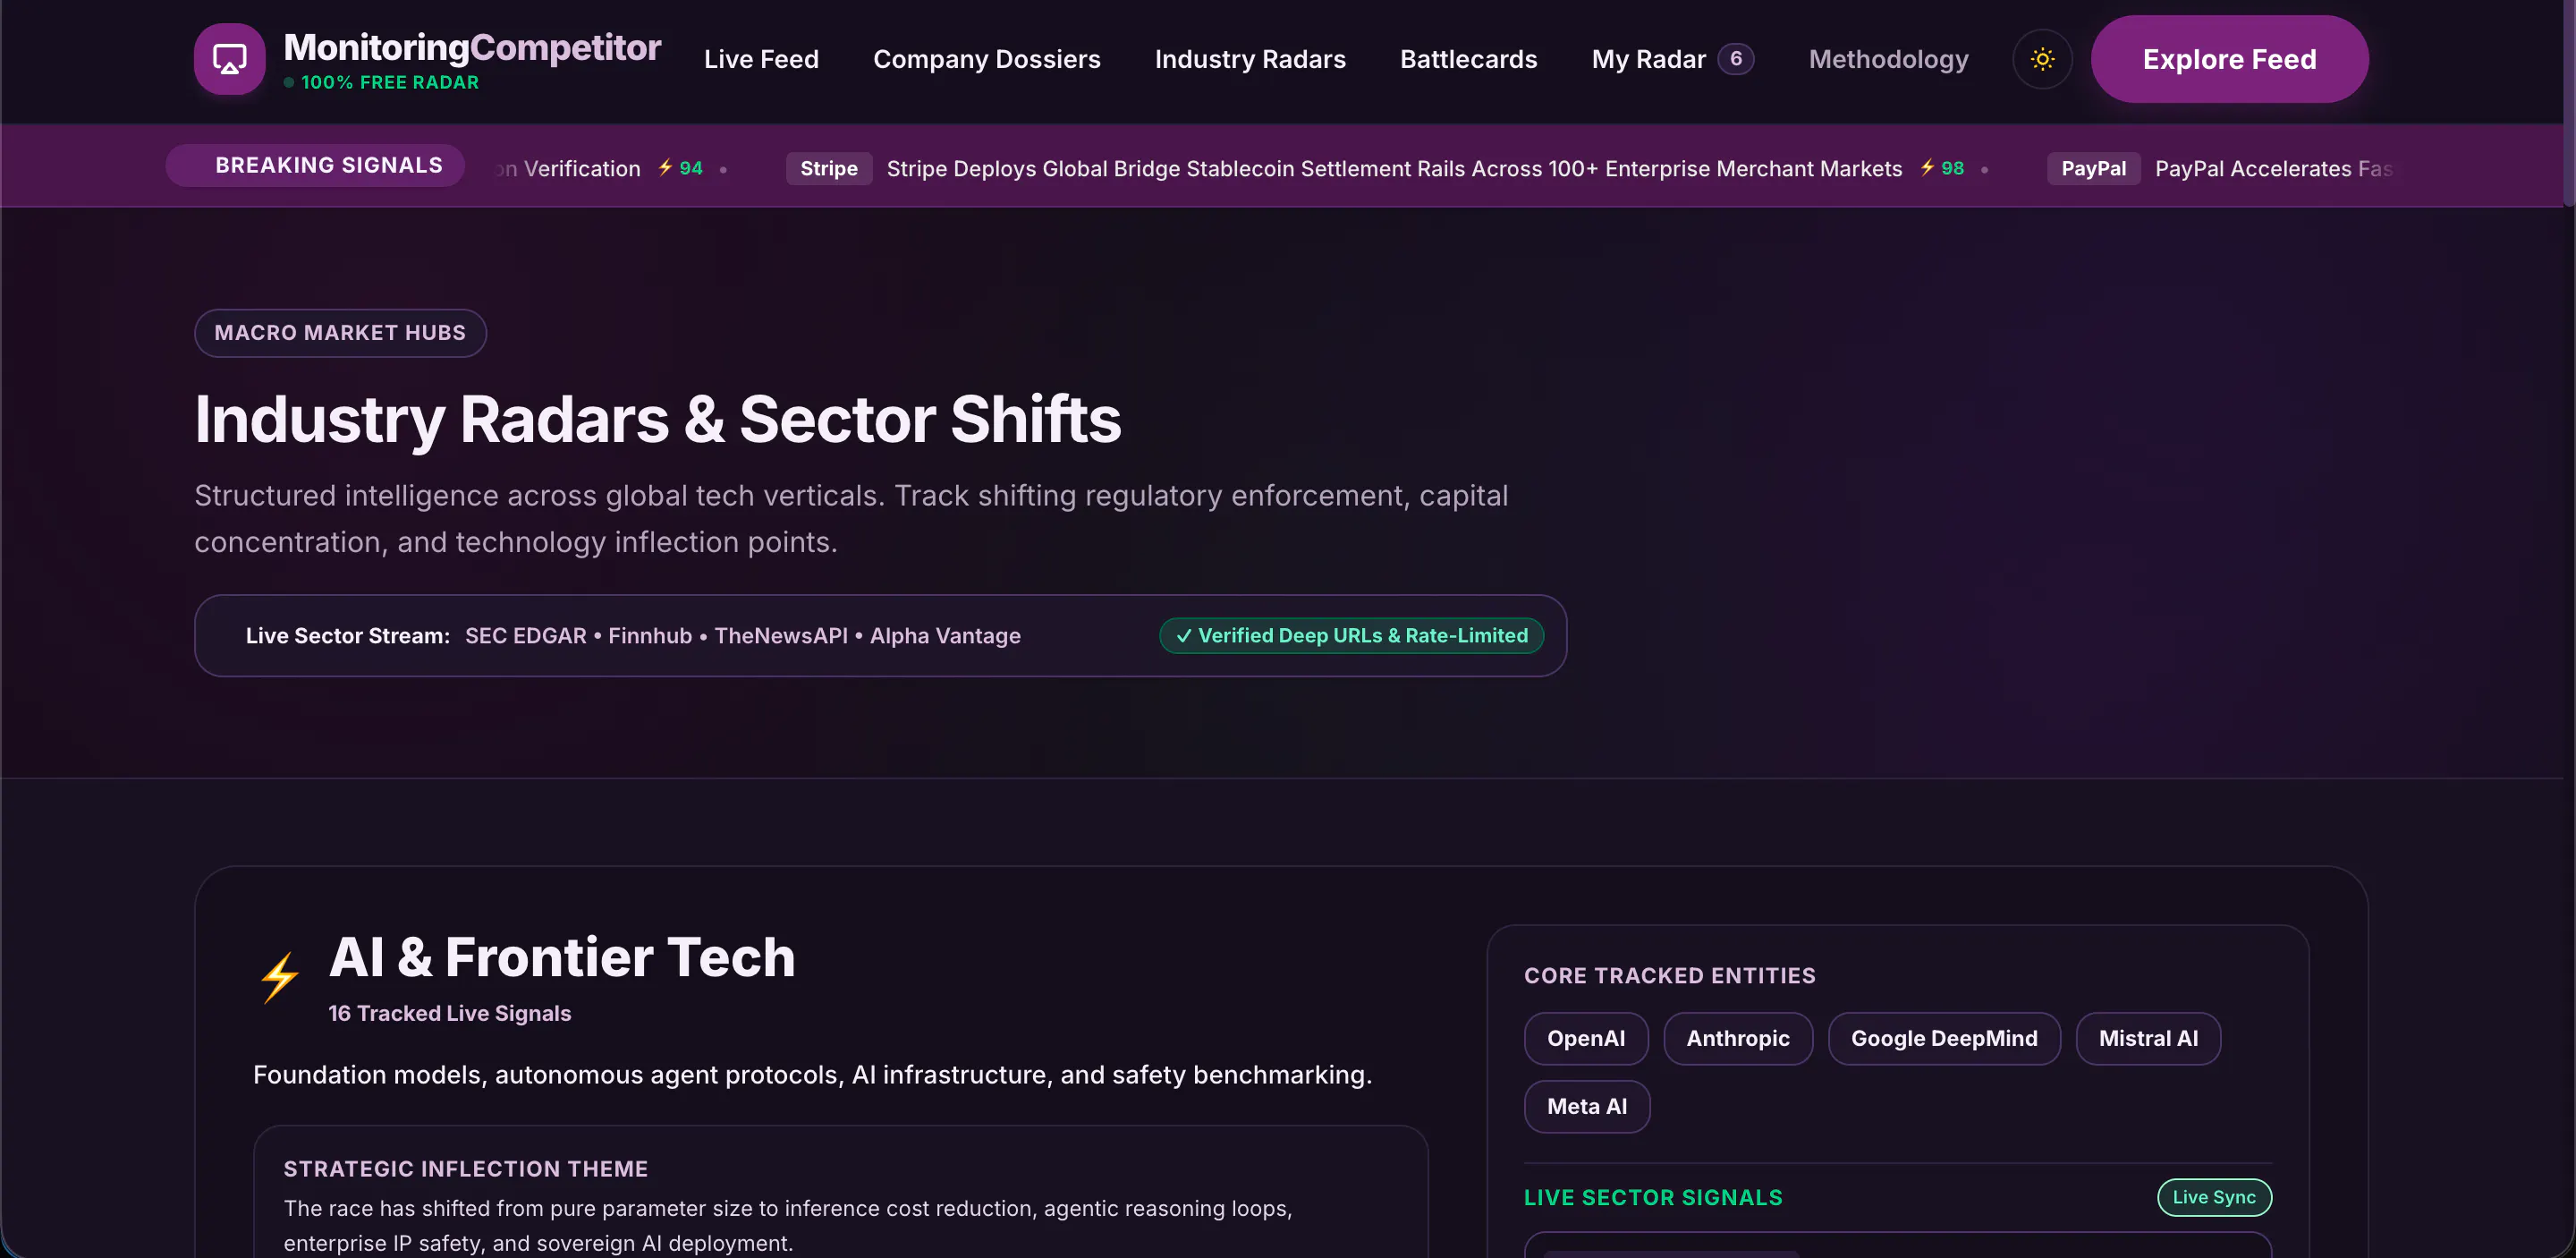
Task: Click the 100% FREE RADAR status text
Action: pos(389,82)
